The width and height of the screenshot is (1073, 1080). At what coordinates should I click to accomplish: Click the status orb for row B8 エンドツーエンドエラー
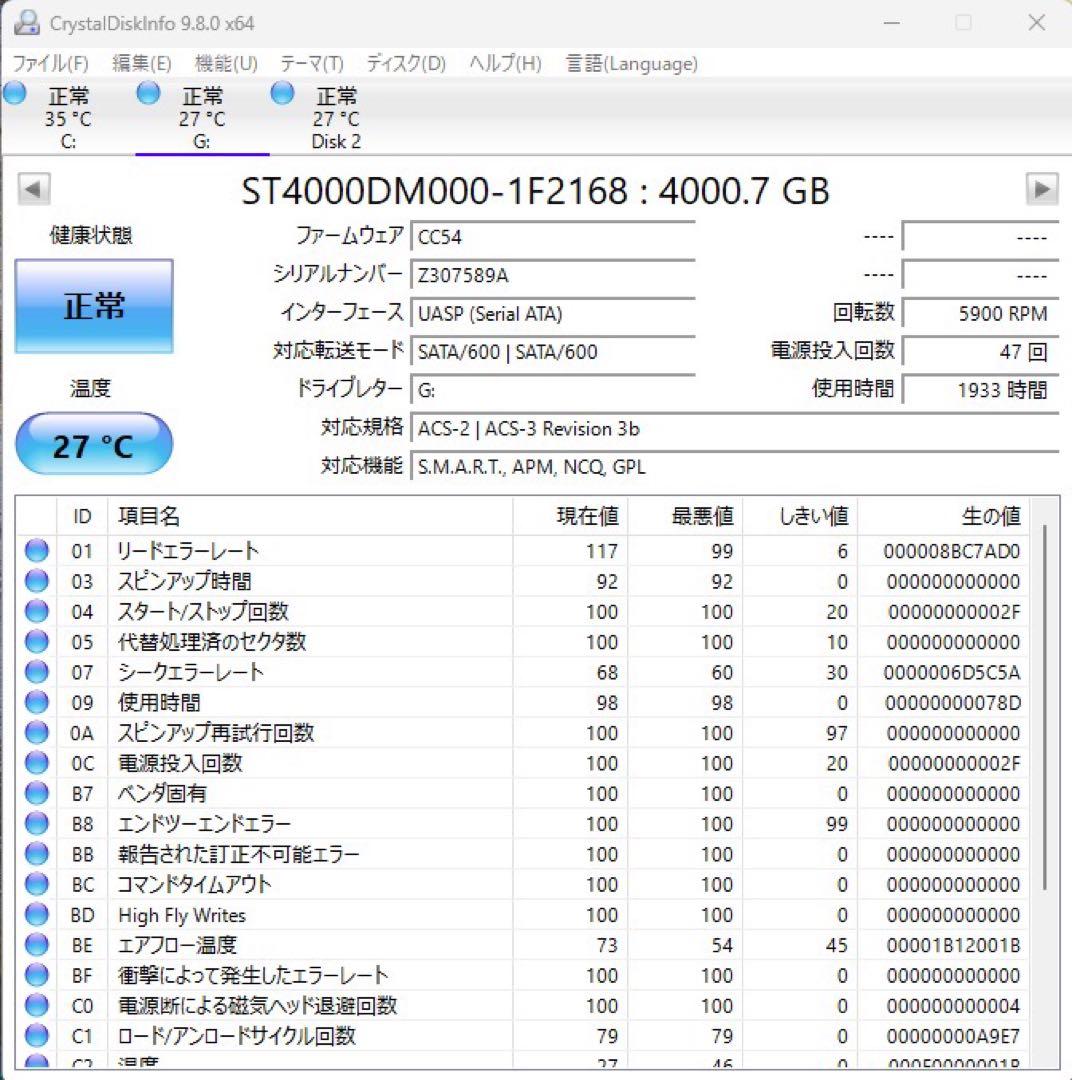pyautogui.click(x=37, y=824)
